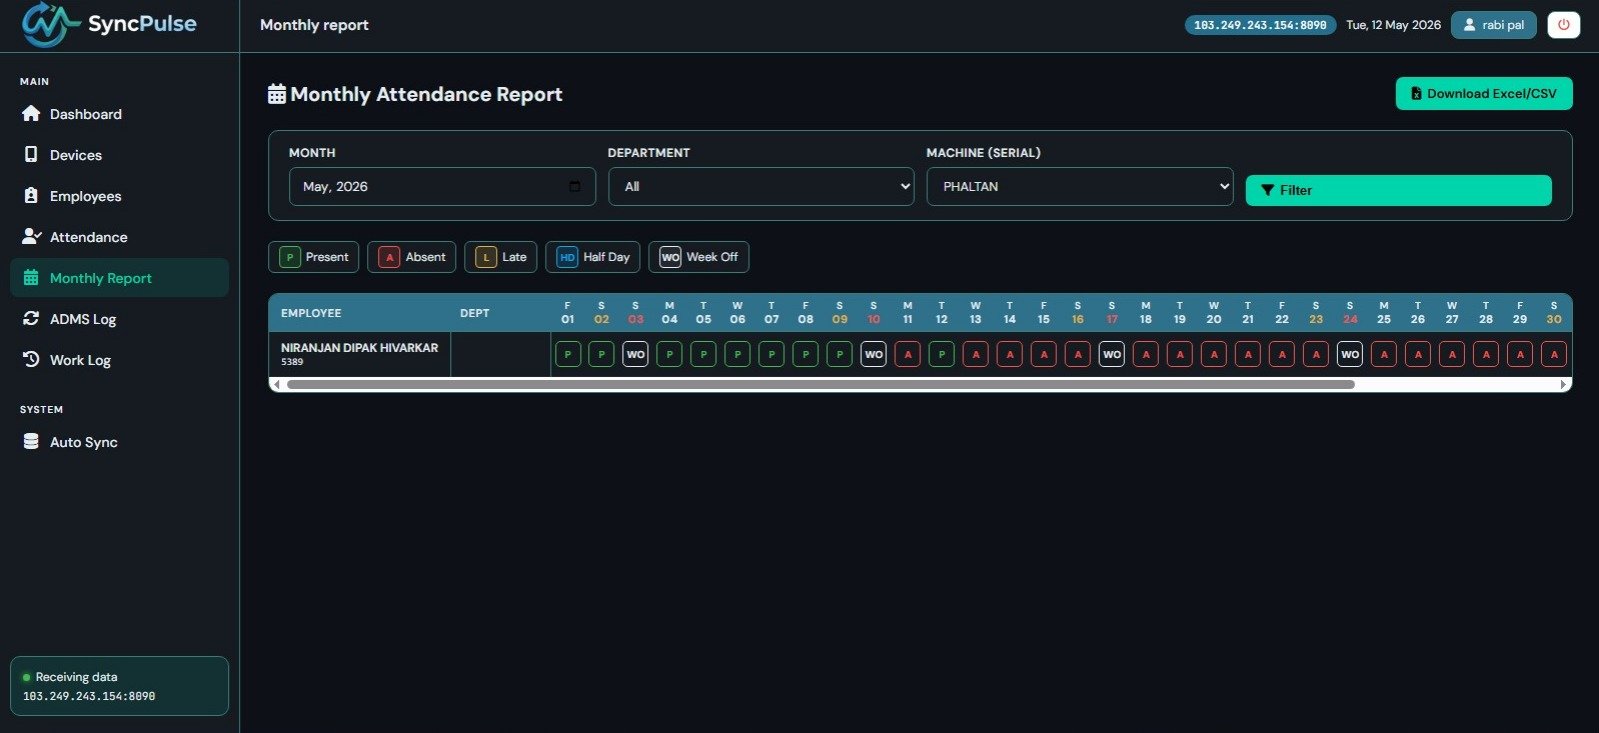This screenshot has width=1599, height=733.
Task: Click the day 15 column header
Action: coord(1044,313)
